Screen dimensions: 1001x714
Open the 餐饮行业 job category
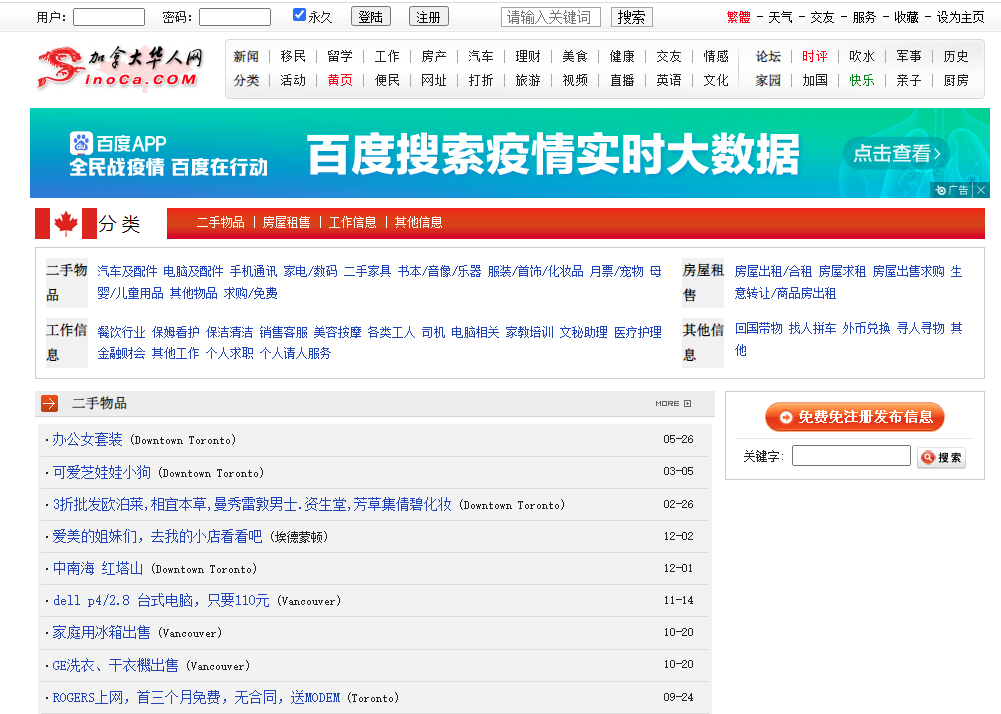click(121, 332)
